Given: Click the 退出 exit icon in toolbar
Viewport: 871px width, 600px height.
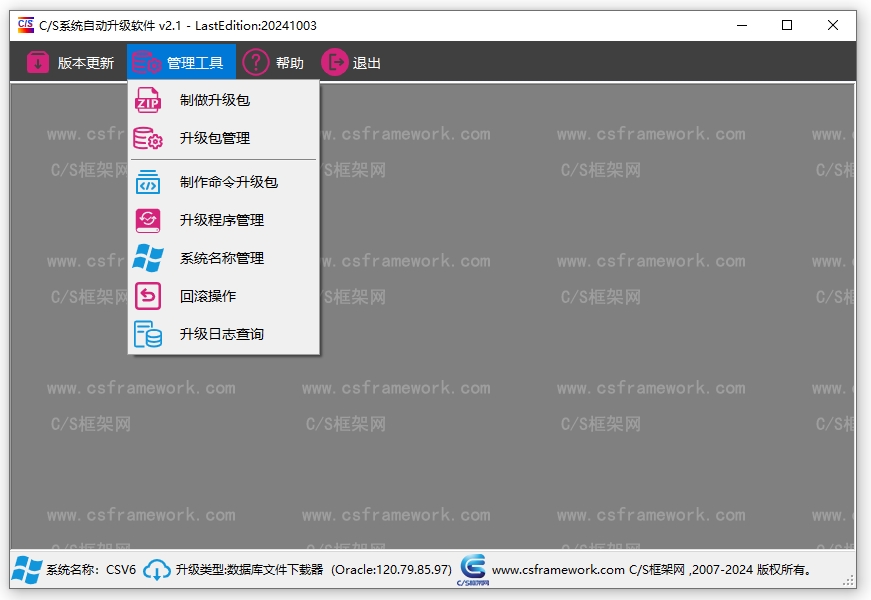Looking at the screenshot, I should pos(334,63).
